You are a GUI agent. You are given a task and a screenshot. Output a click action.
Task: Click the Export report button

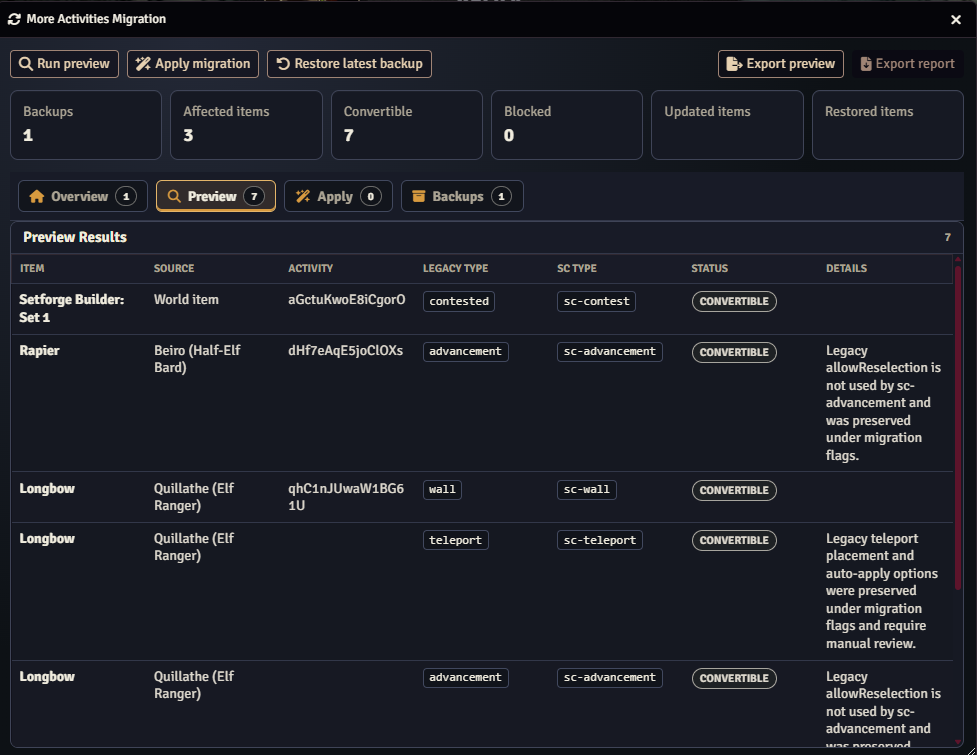907,64
